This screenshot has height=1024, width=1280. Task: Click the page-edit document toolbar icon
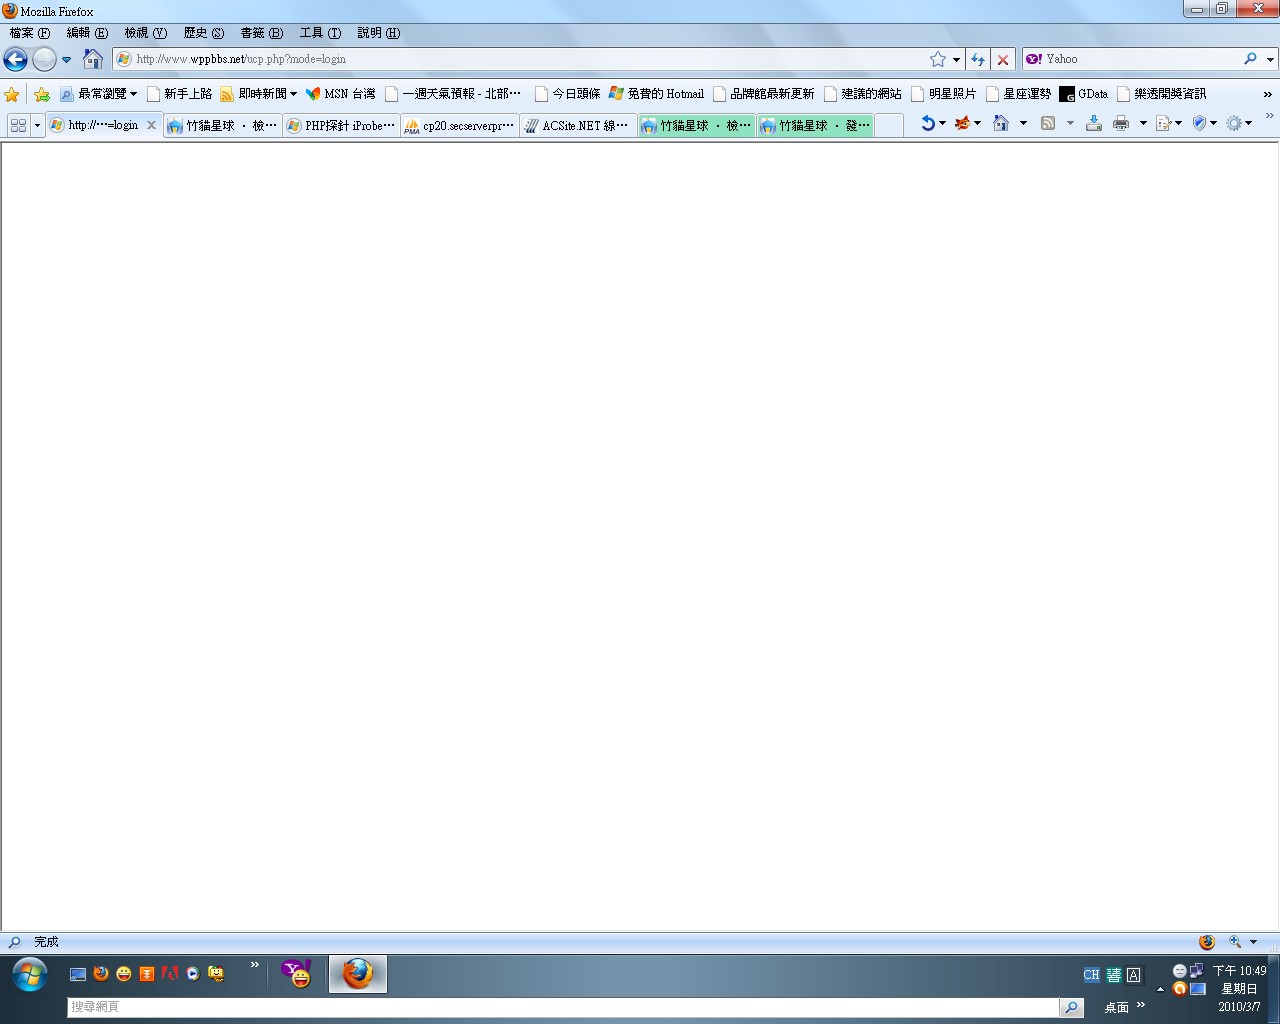point(1163,123)
